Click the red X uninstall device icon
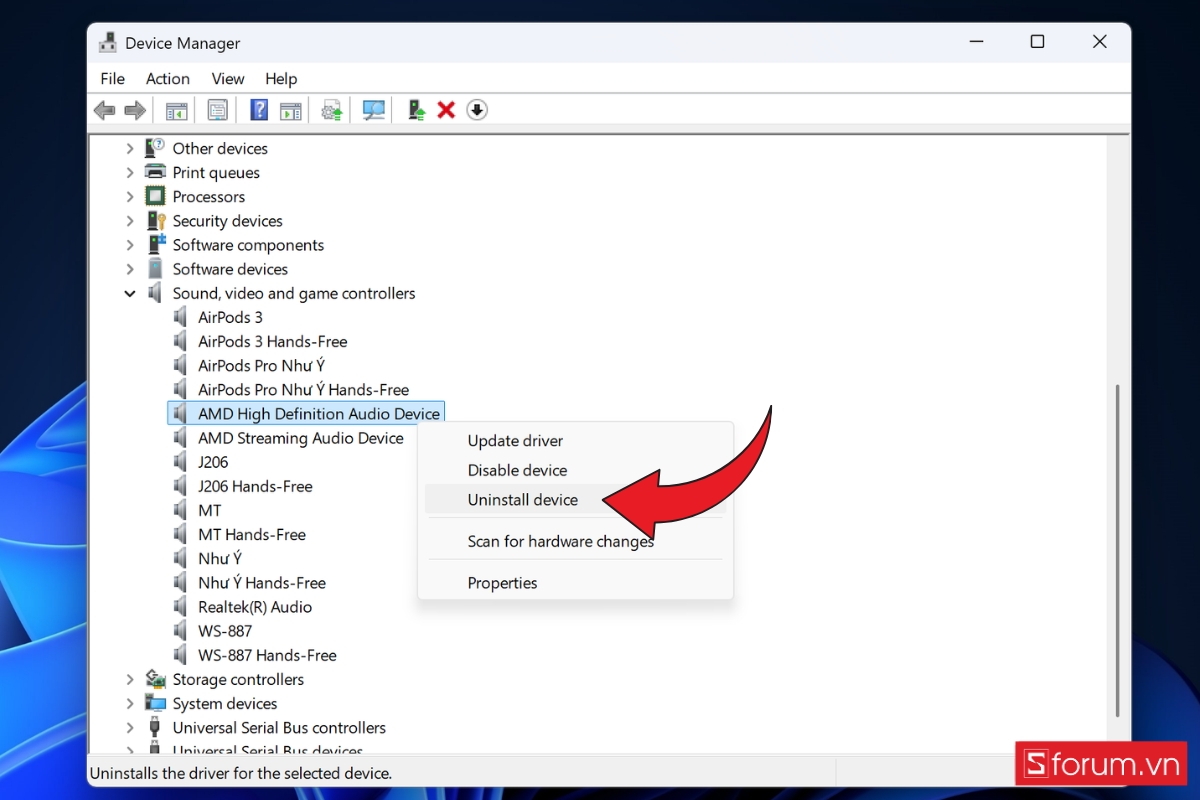Image resolution: width=1200 pixels, height=800 pixels. (446, 110)
